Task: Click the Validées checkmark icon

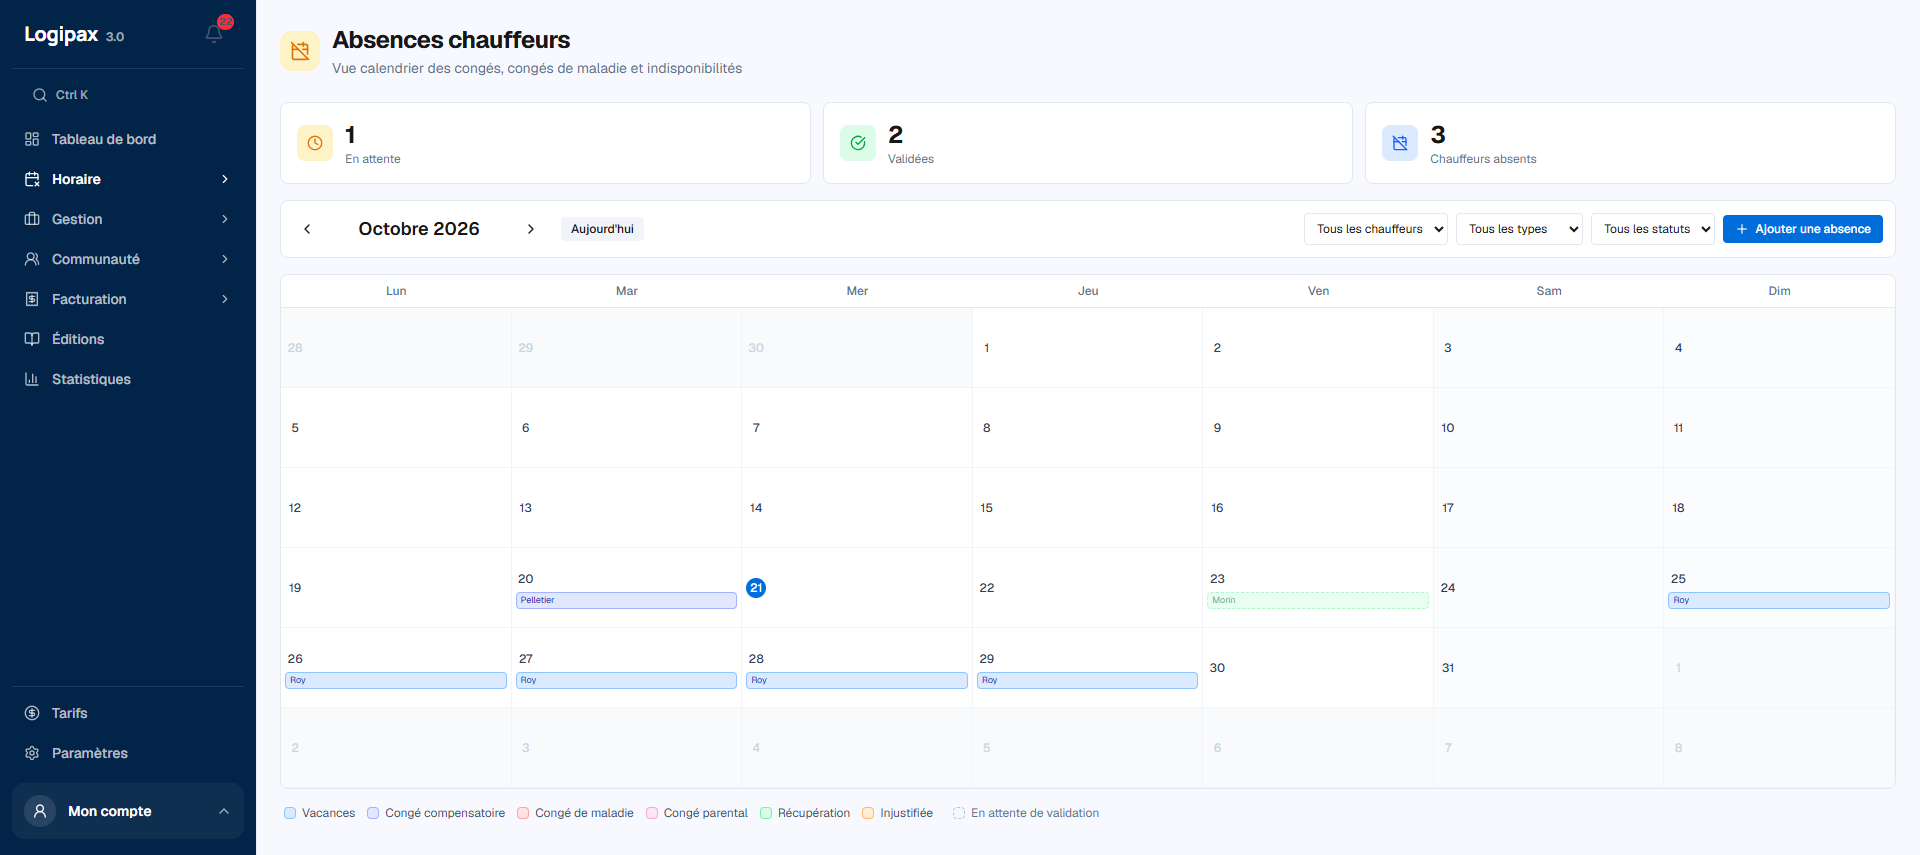Action: pyautogui.click(x=858, y=143)
